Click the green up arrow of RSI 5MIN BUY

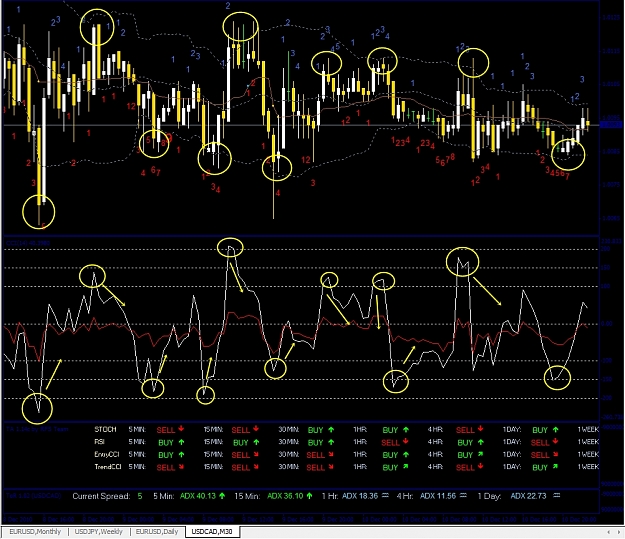click(181, 442)
